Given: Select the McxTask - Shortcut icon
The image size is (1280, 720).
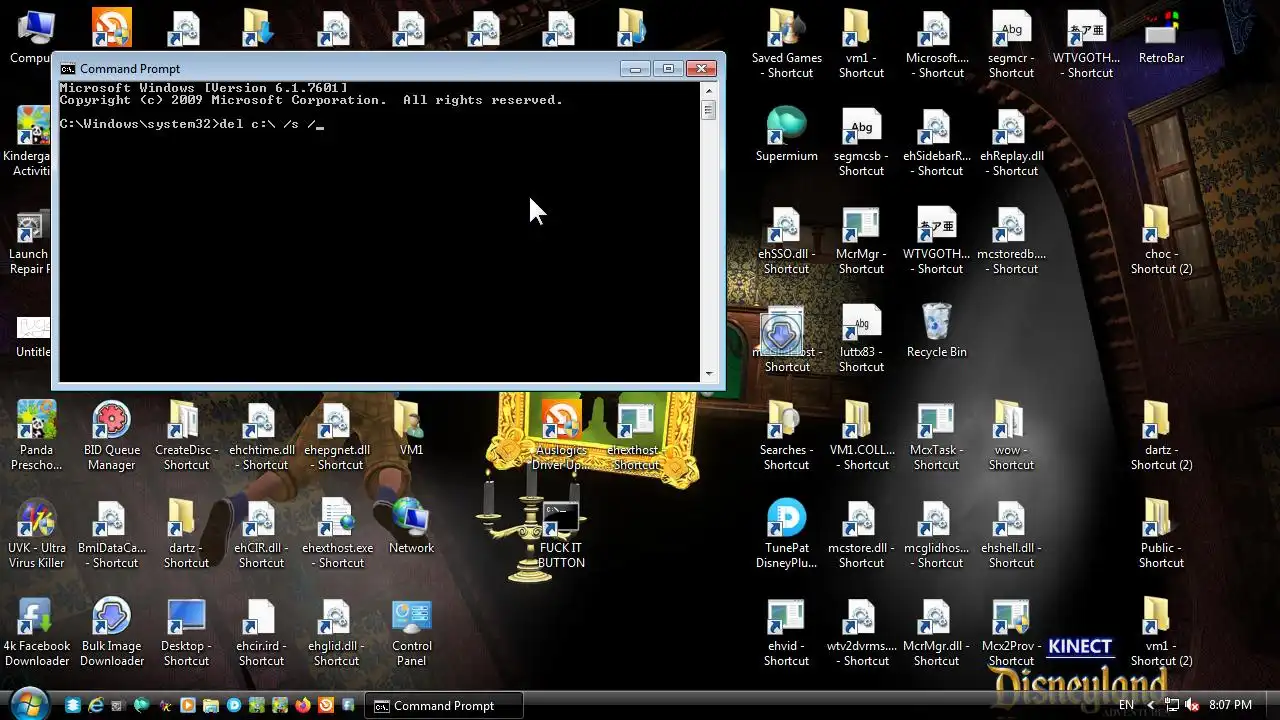Looking at the screenshot, I should pyautogui.click(x=936, y=436).
